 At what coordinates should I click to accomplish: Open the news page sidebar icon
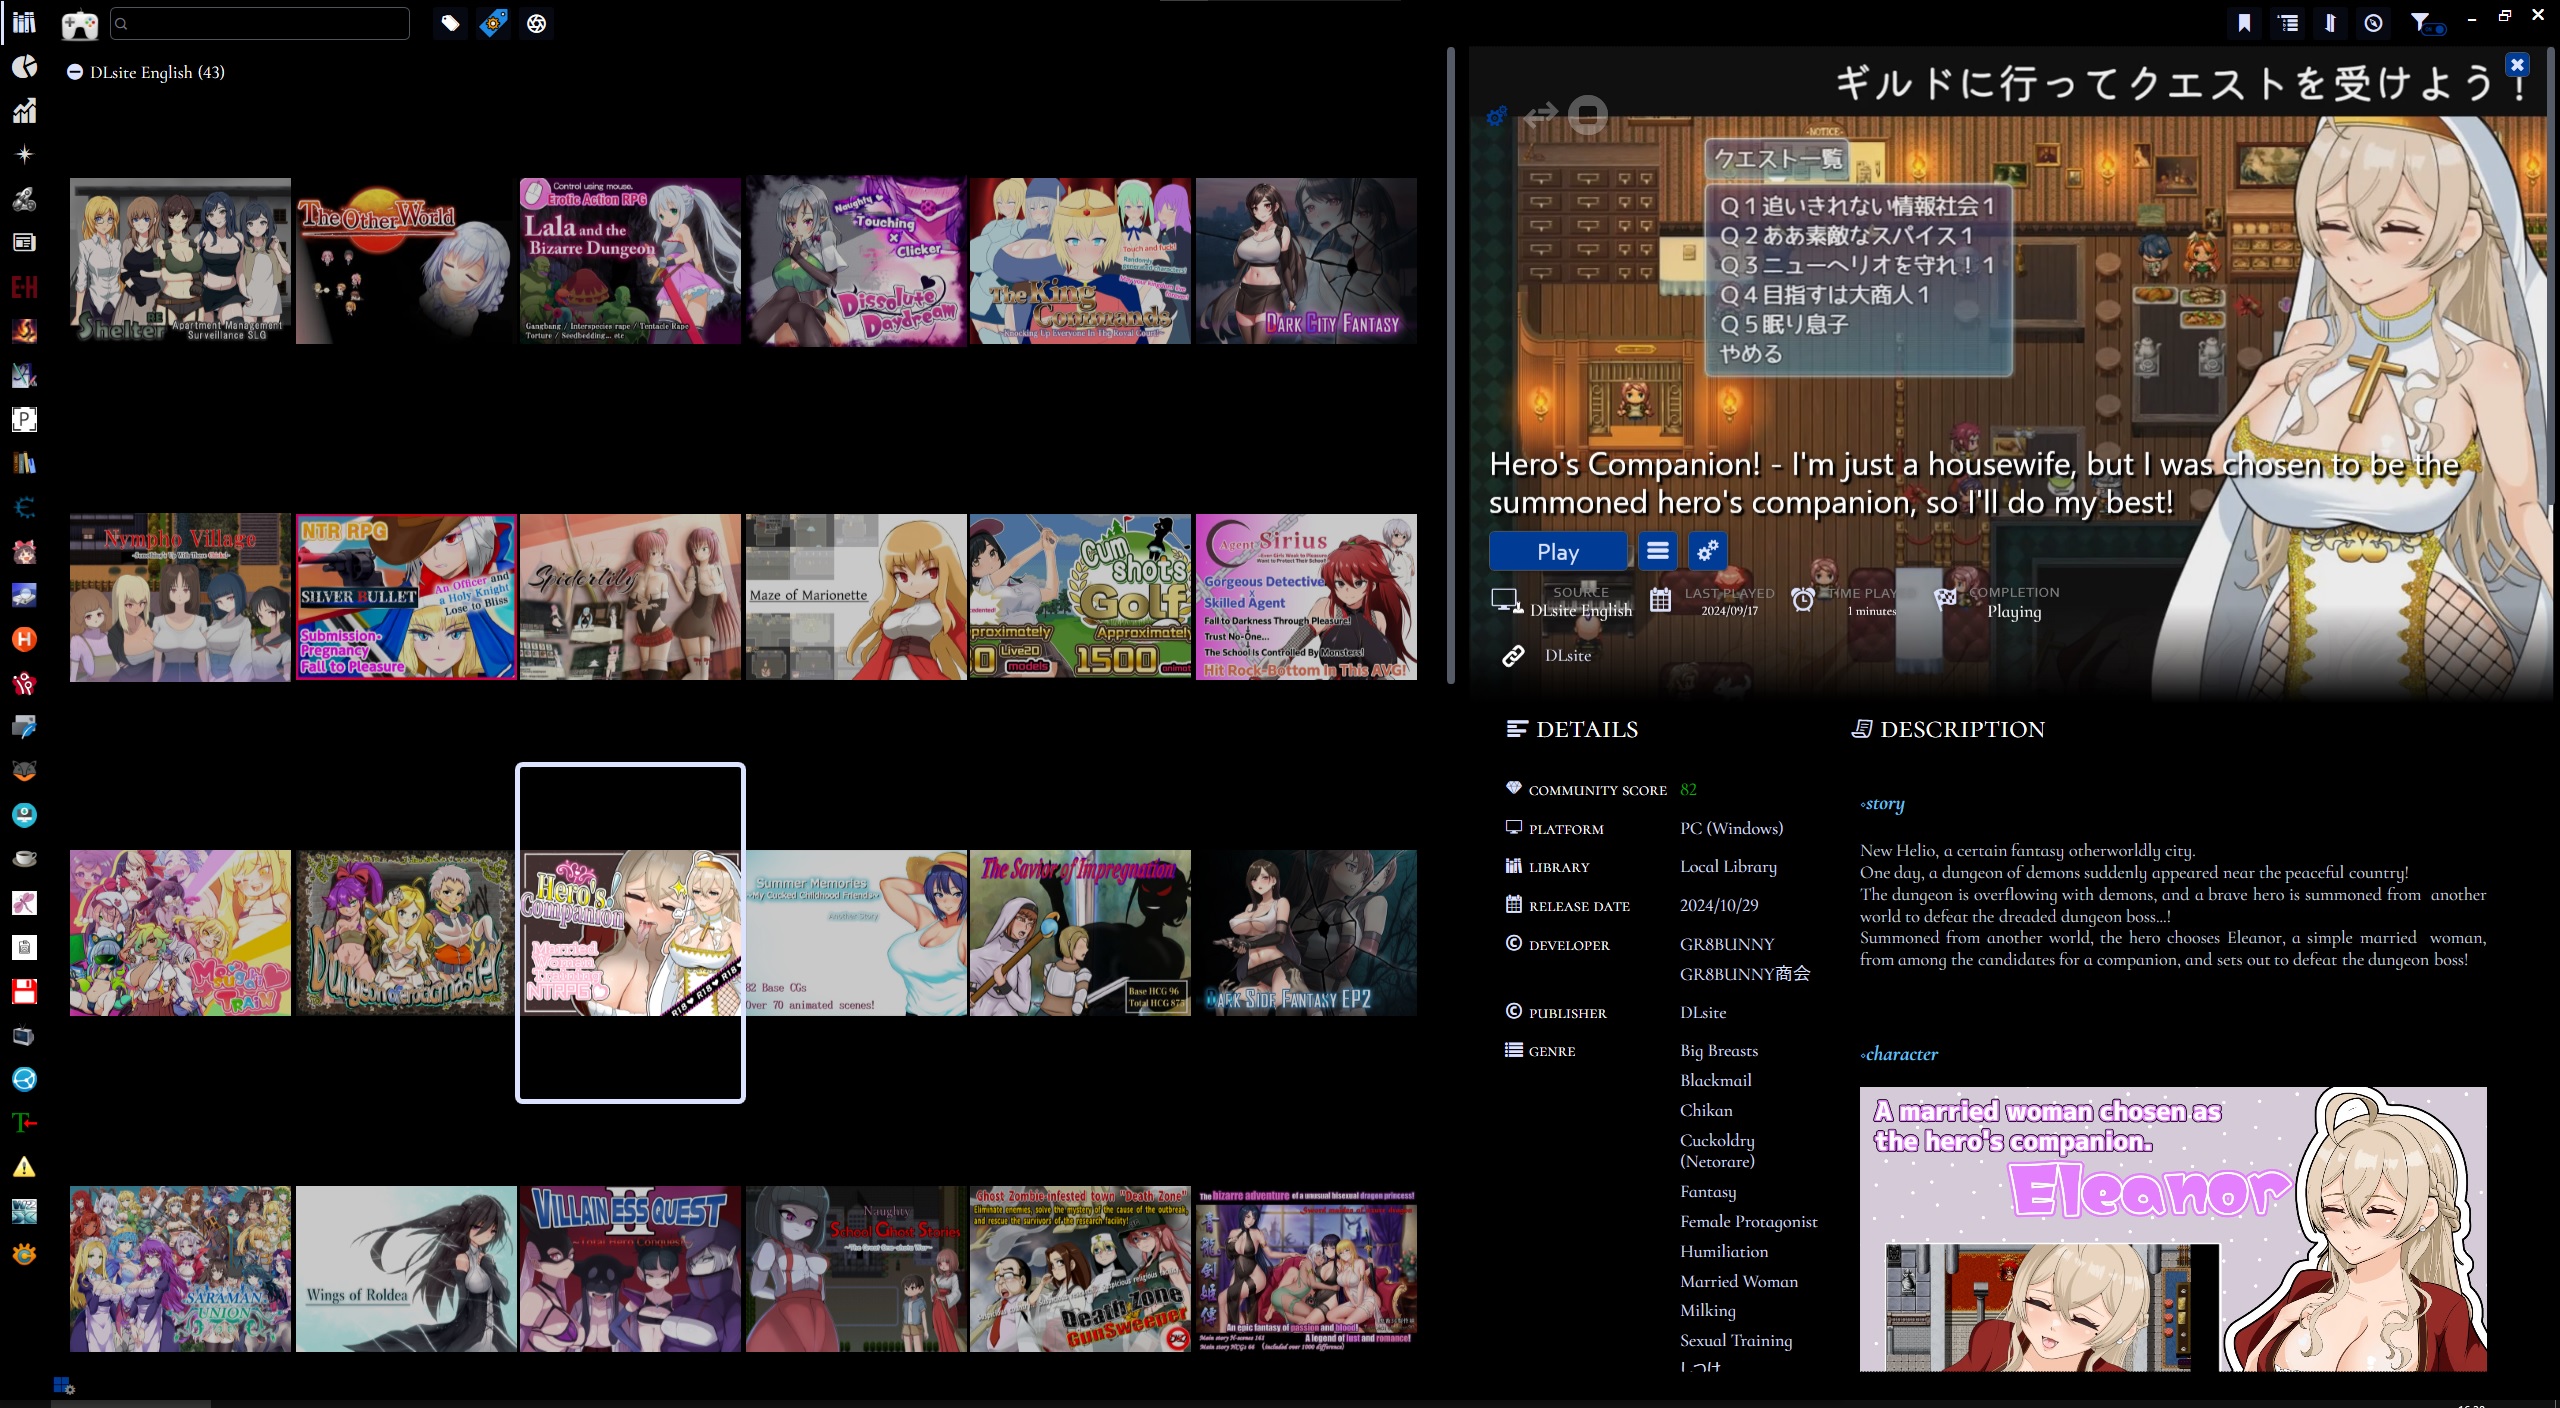[x=24, y=242]
